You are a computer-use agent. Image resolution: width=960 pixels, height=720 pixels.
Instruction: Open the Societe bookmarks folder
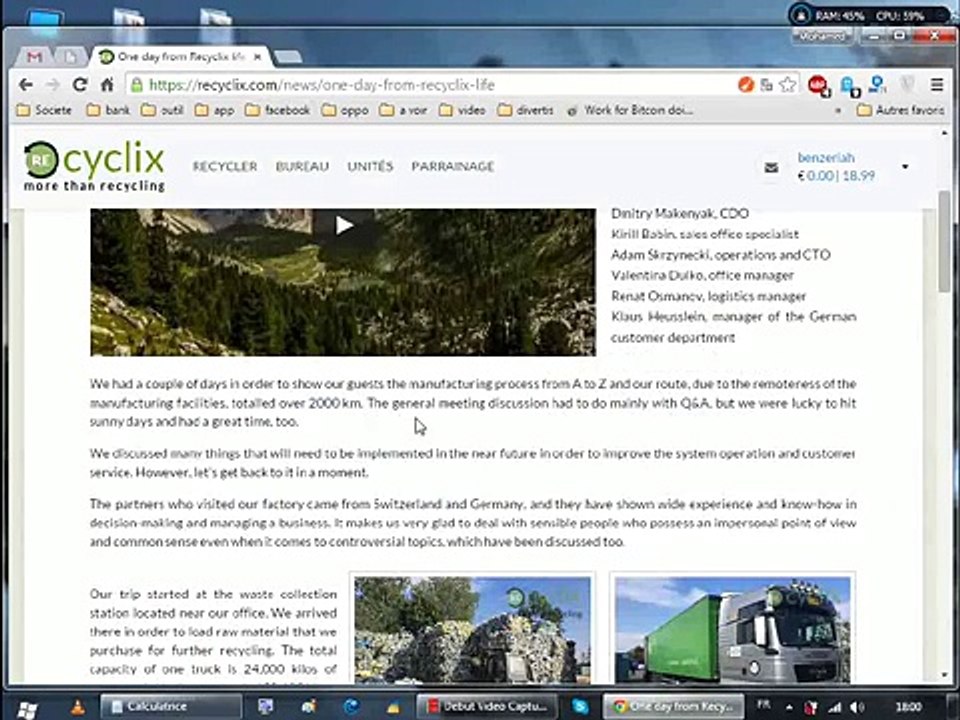click(44, 110)
